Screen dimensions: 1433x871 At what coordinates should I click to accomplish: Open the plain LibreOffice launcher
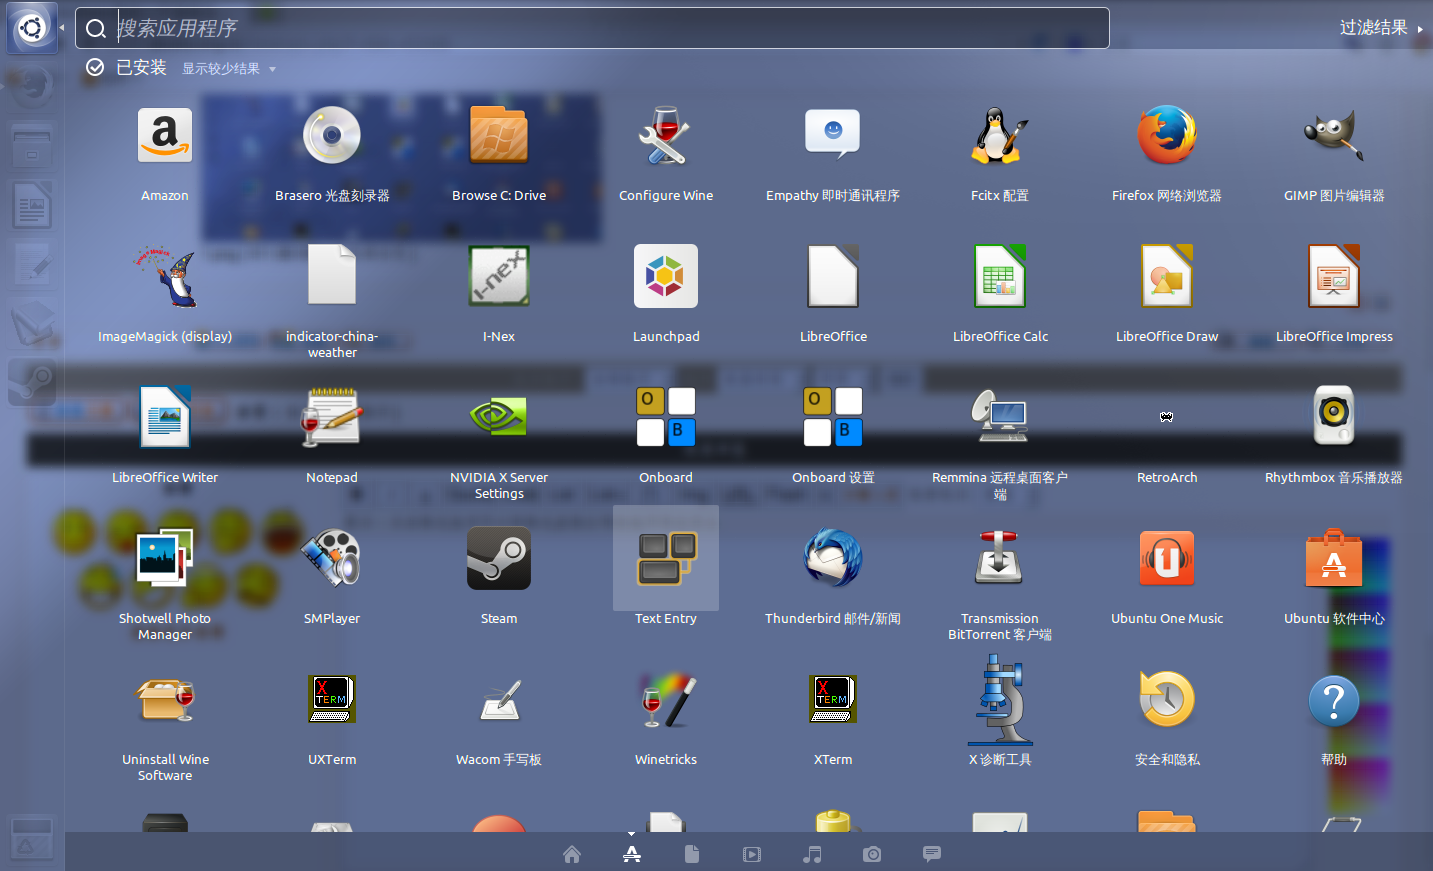click(833, 277)
